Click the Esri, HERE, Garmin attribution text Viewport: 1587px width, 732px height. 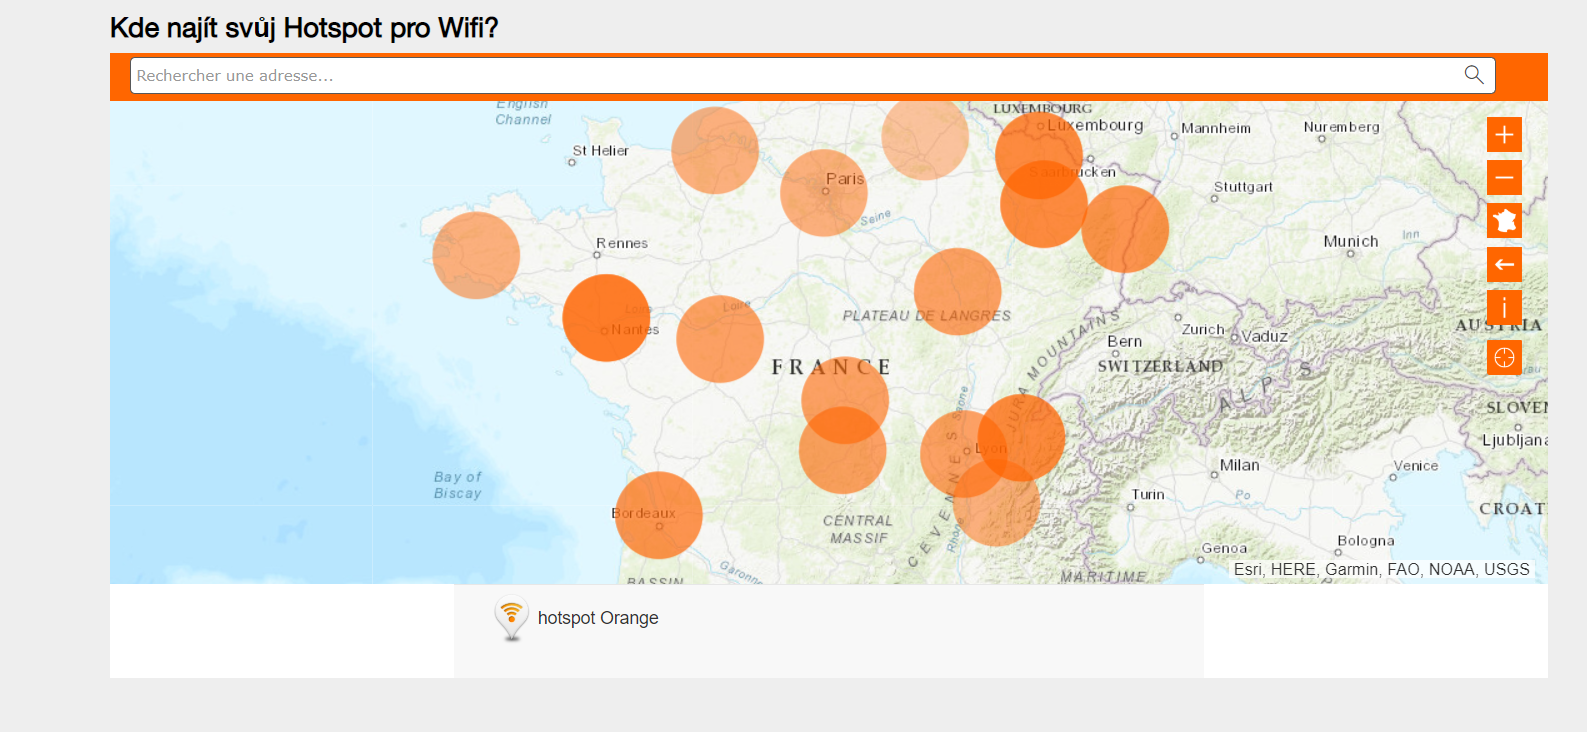click(x=1381, y=569)
